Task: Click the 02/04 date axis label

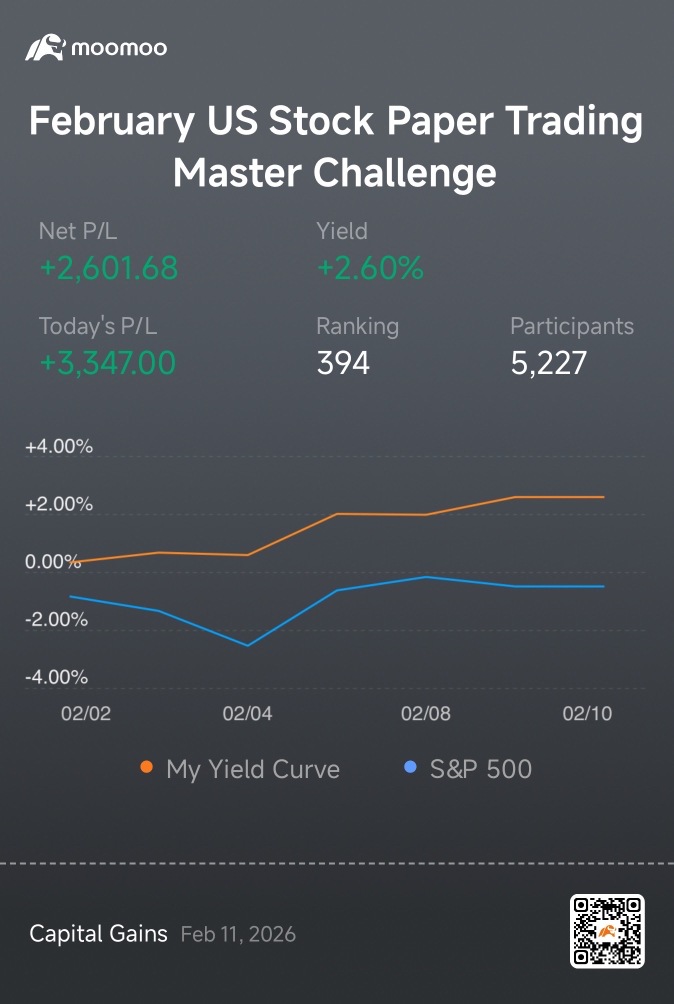Action: click(247, 713)
